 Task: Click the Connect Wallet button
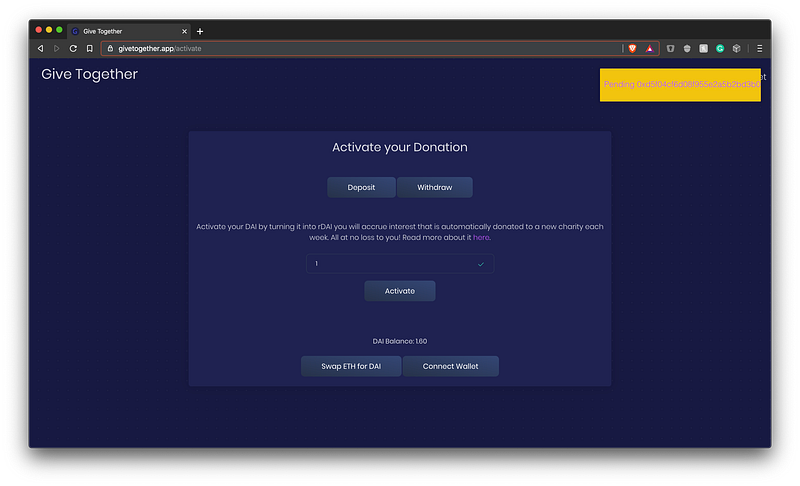451,366
